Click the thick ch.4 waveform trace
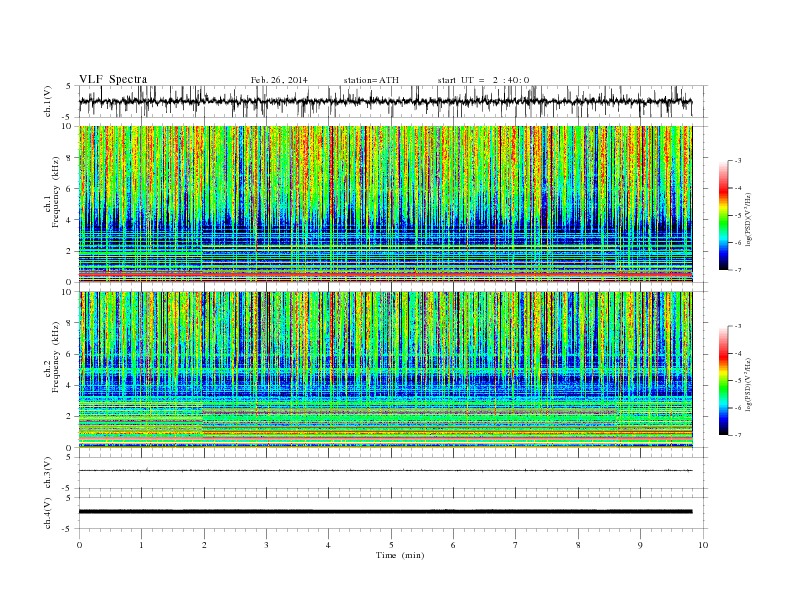Image resolution: width=792 pixels, height=612 pixels. pos(385,512)
